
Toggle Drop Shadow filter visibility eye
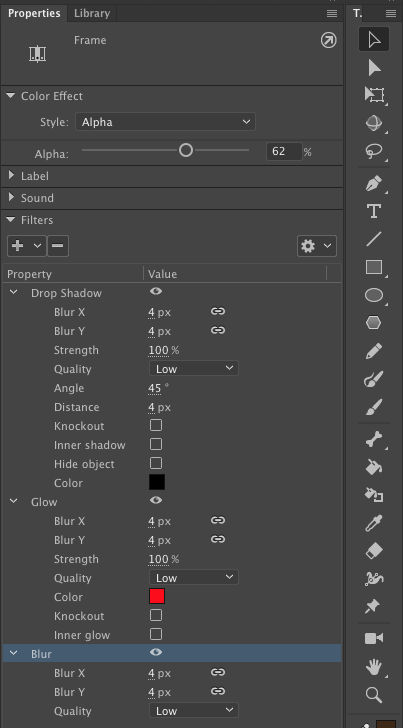point(156,291)
